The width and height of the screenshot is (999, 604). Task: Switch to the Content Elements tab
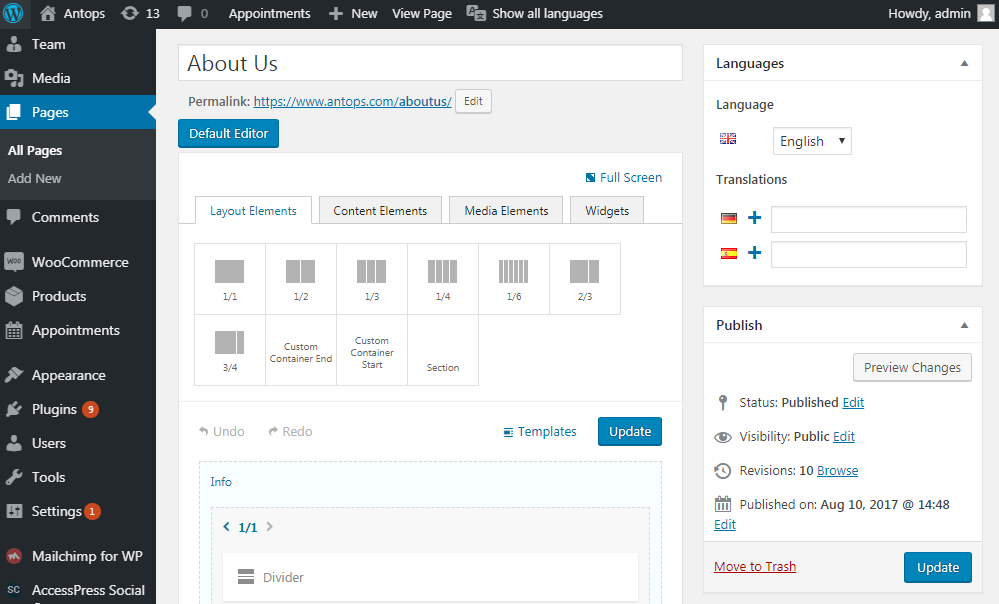click(380, 210)
